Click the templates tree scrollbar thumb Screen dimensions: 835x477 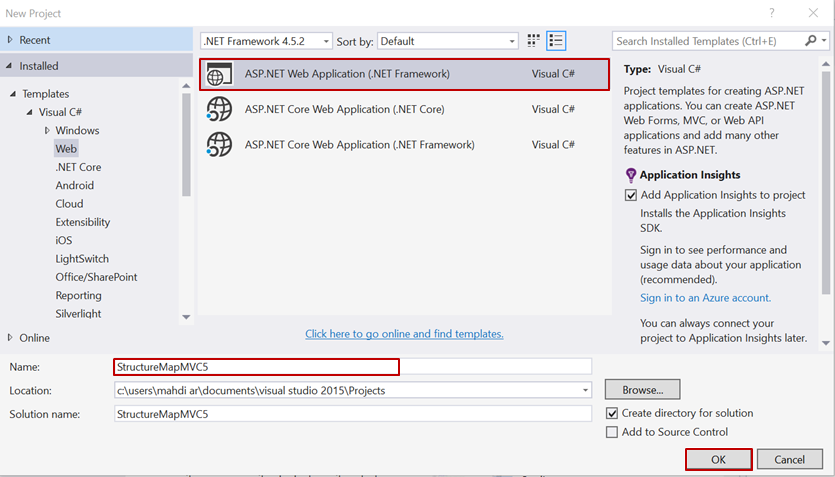click(x=186, y=145)
